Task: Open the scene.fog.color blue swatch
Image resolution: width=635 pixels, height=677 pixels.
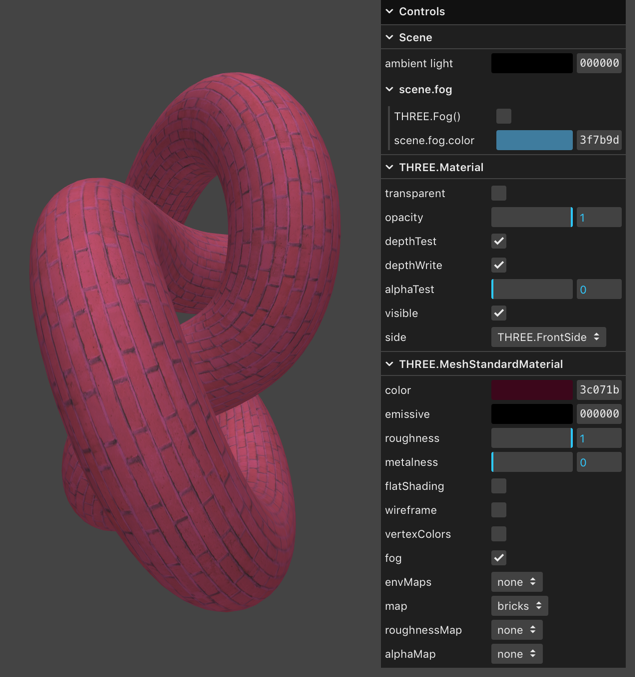Action: (534, 140)
